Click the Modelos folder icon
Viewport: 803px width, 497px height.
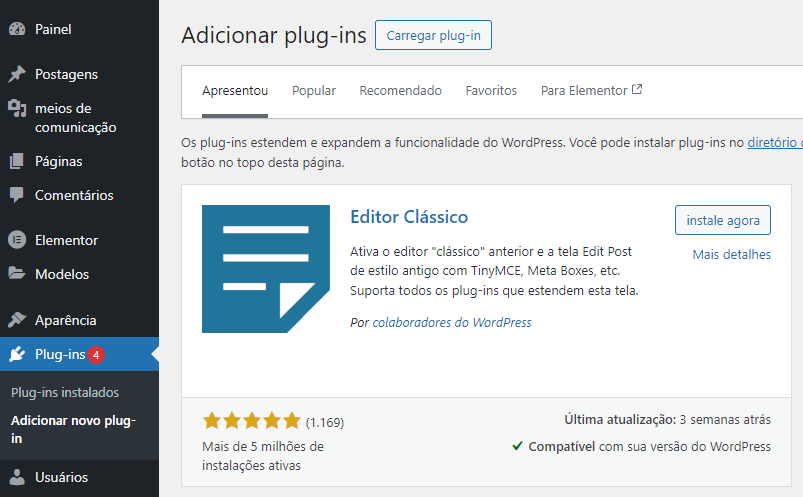click(17, 274)
